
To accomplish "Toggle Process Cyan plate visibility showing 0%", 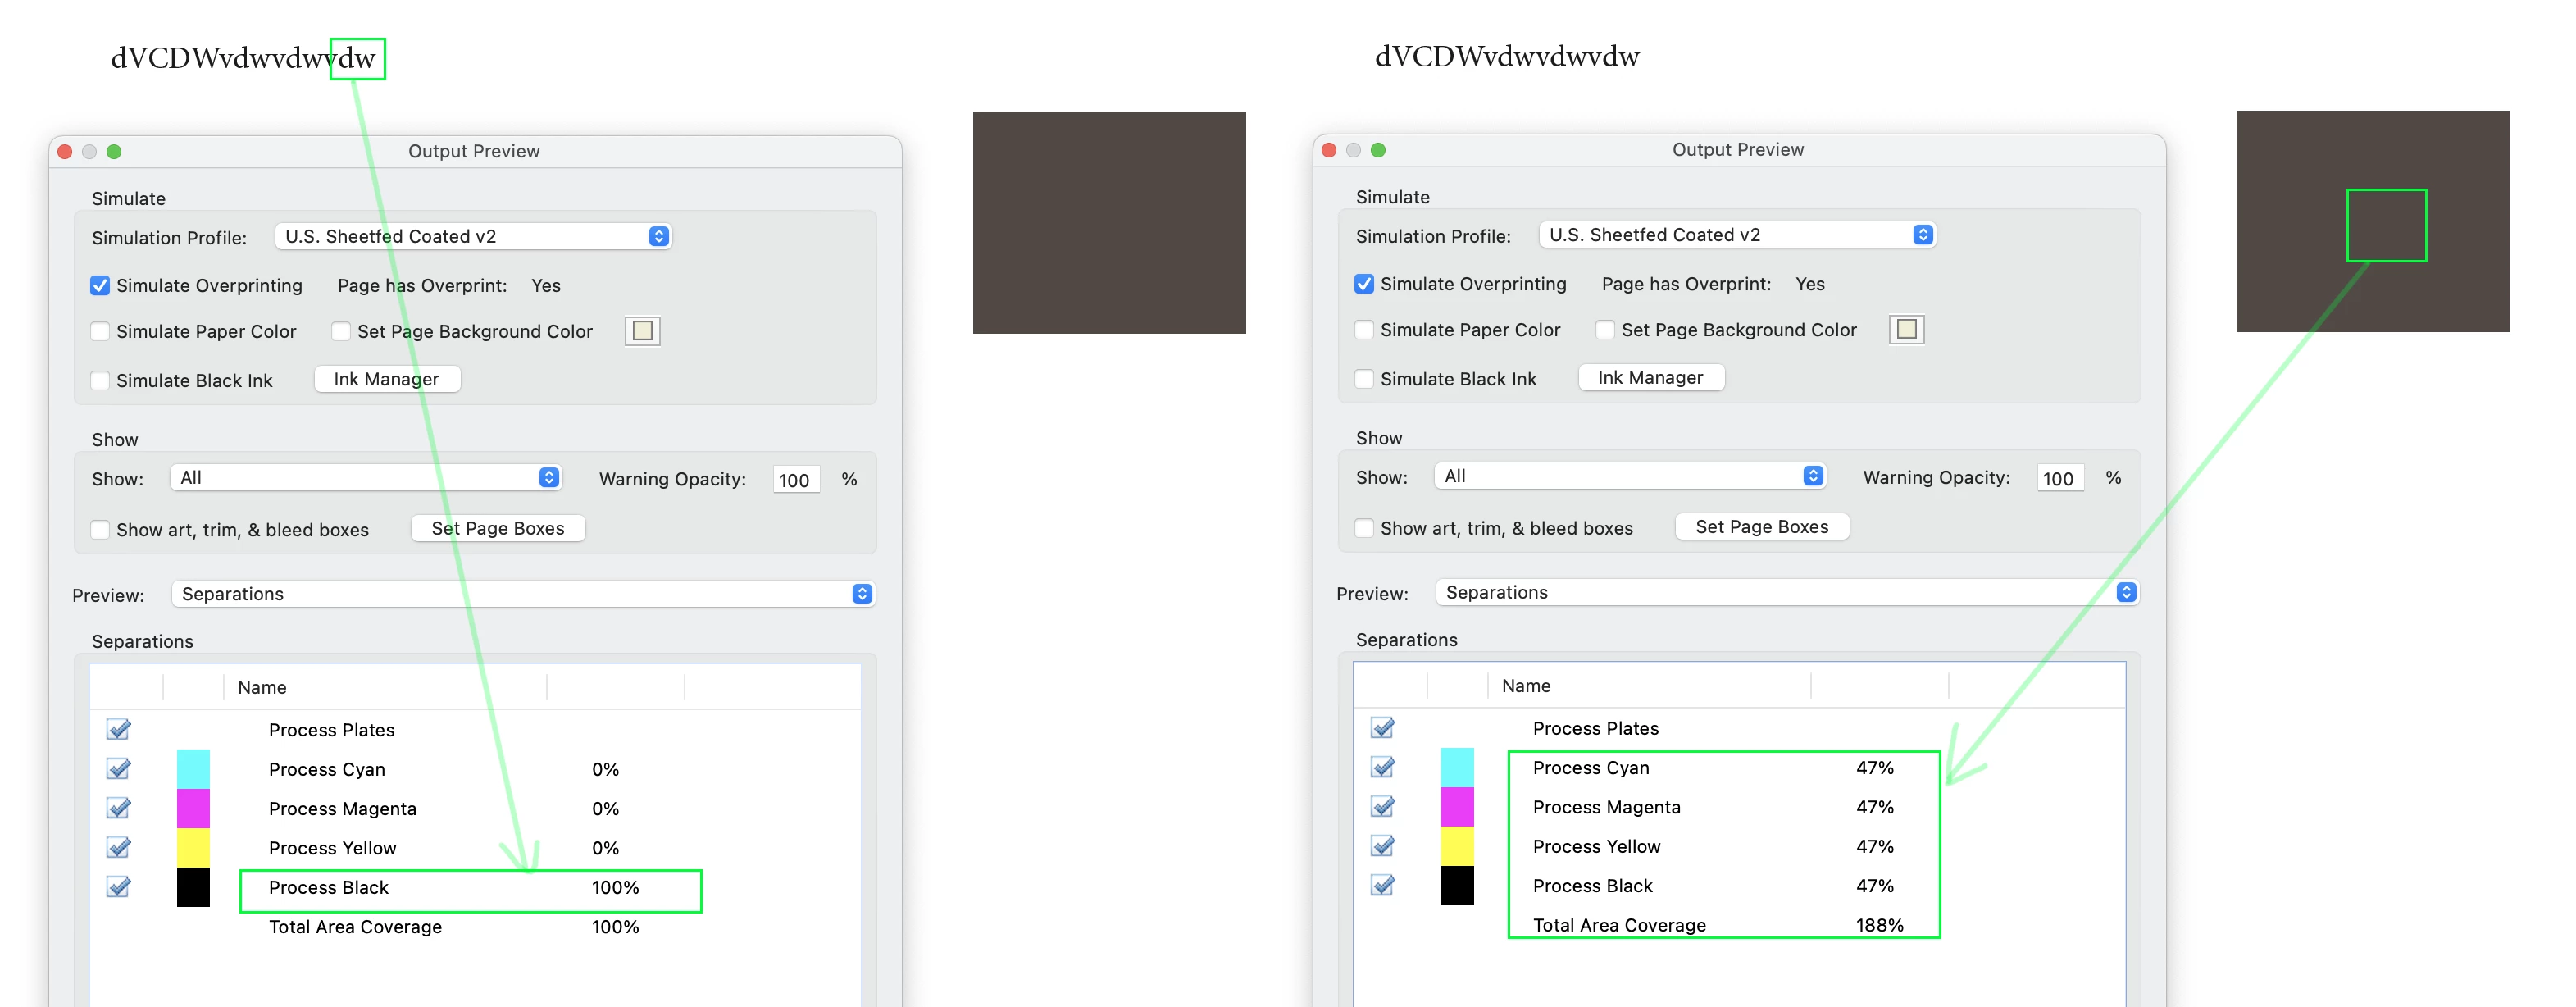I will click(x=119, y=768).
